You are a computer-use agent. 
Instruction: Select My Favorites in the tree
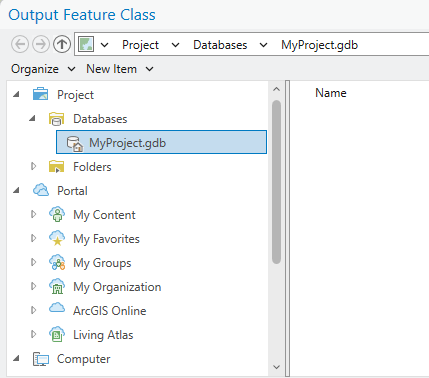(x=106, y=239)
